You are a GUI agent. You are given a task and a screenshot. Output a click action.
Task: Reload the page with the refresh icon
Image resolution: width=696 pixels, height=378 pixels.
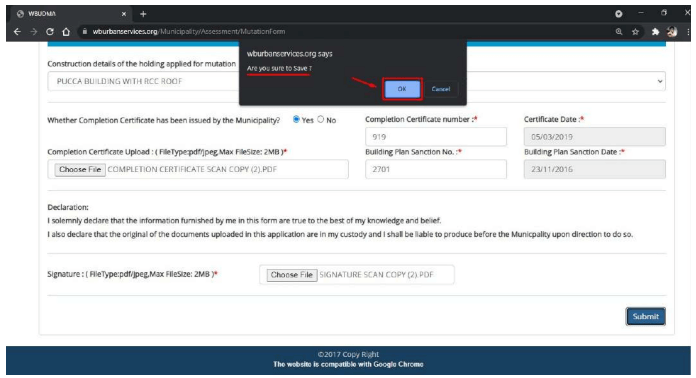pos(50,32)
